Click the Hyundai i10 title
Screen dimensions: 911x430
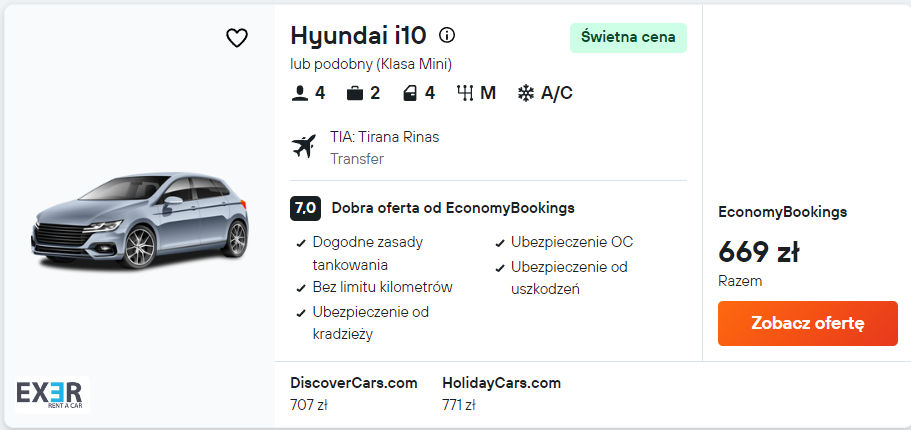point(358,36)
